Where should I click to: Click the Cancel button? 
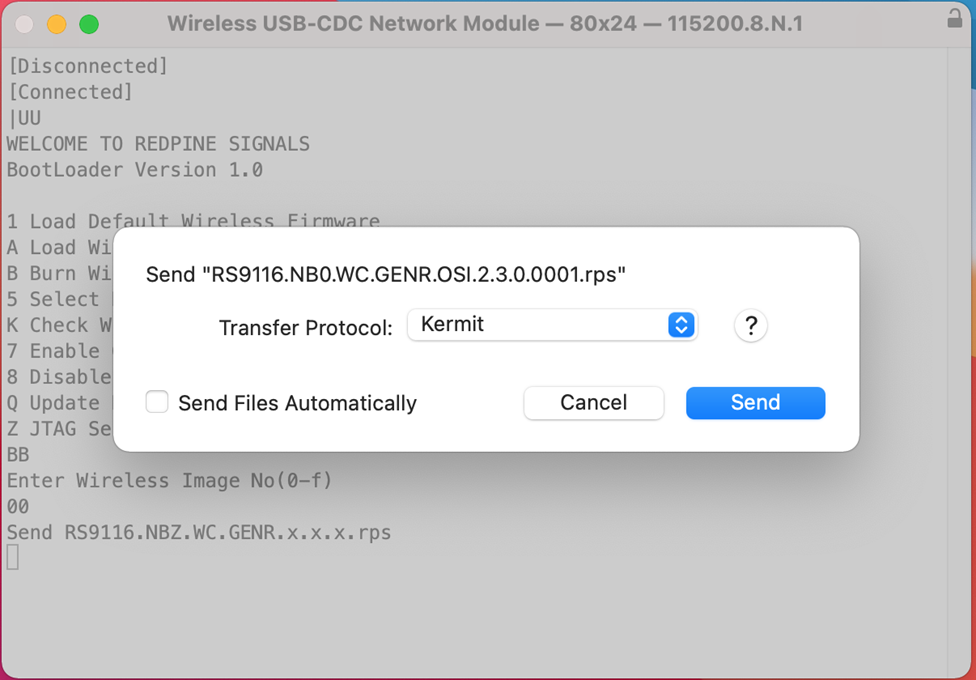[x=593, y=402]
